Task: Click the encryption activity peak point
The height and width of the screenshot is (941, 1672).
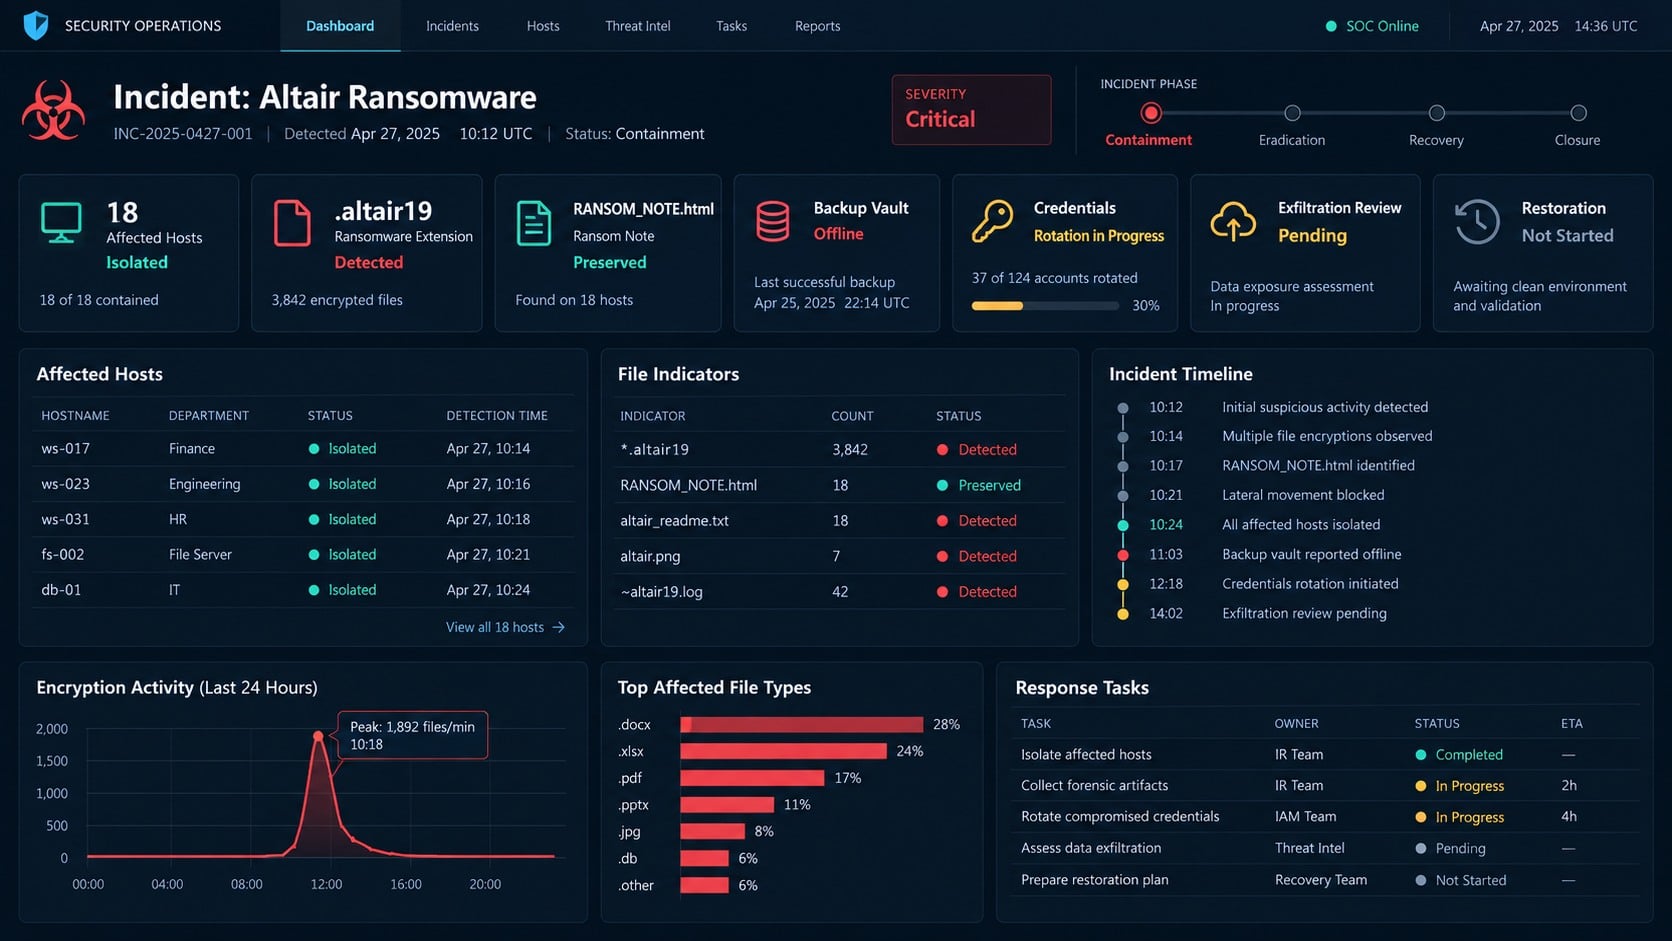Action: pos(318,736)
